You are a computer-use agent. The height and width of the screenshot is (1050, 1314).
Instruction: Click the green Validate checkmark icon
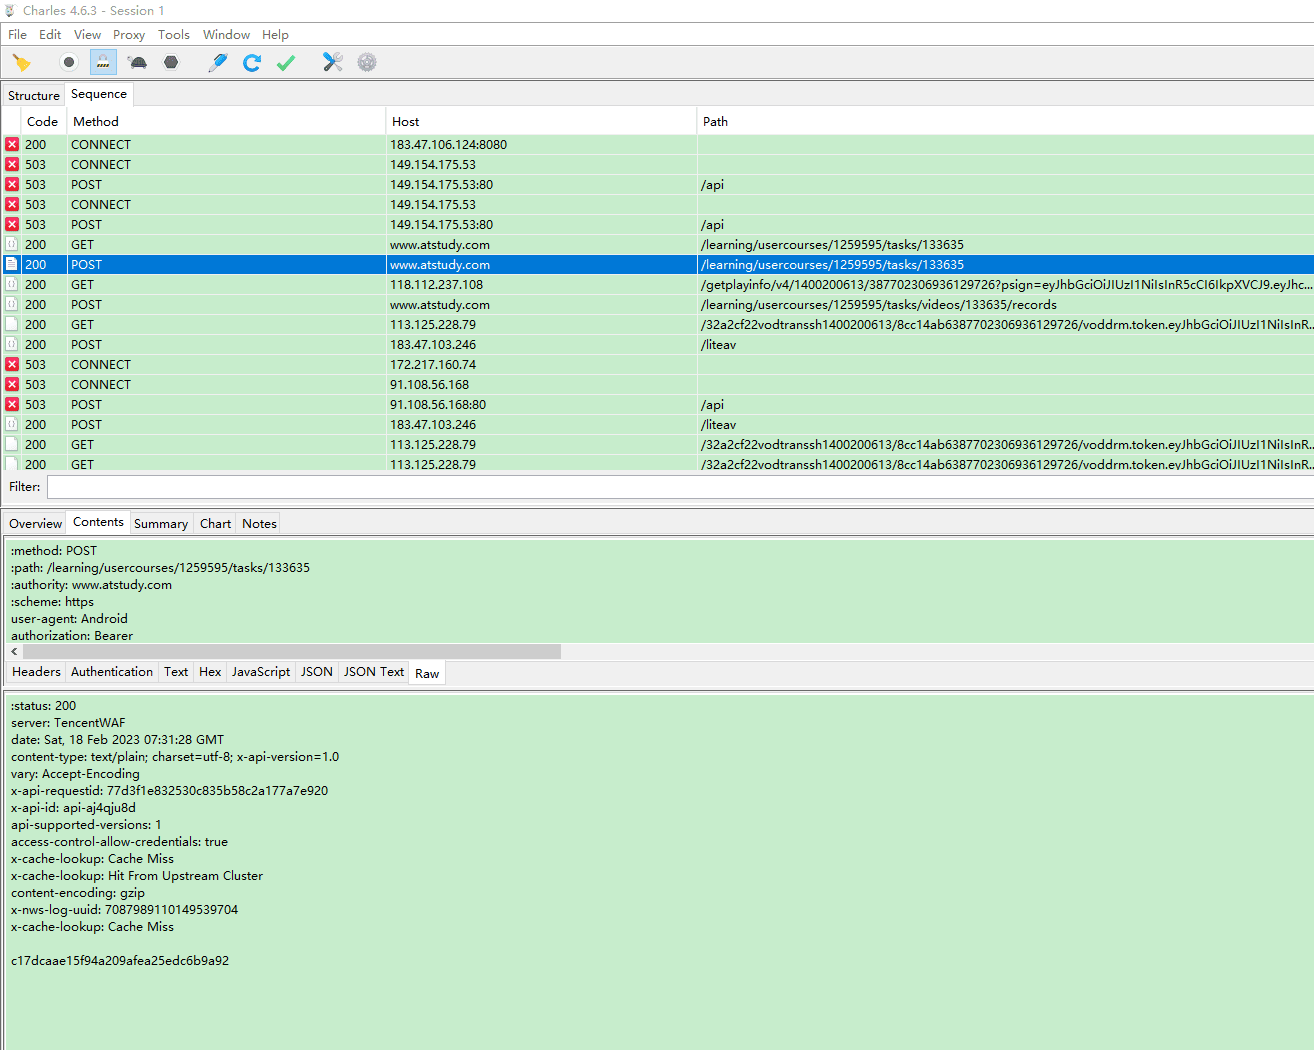point(286,62)
